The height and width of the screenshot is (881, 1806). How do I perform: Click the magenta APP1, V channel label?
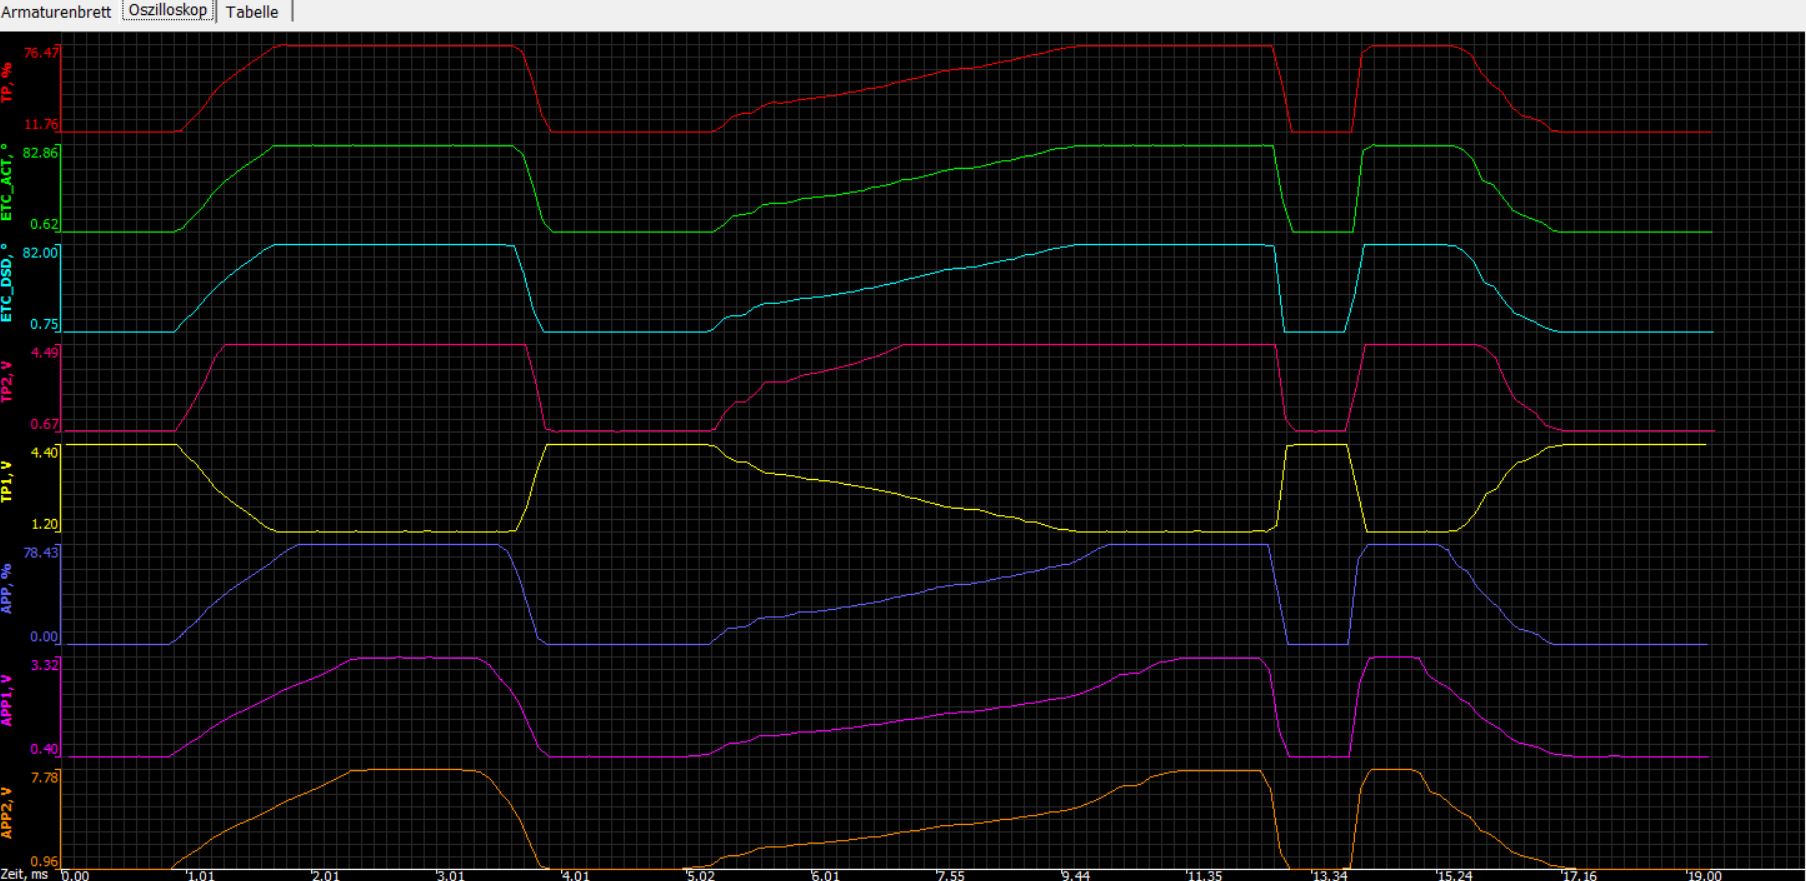(7, 699)
